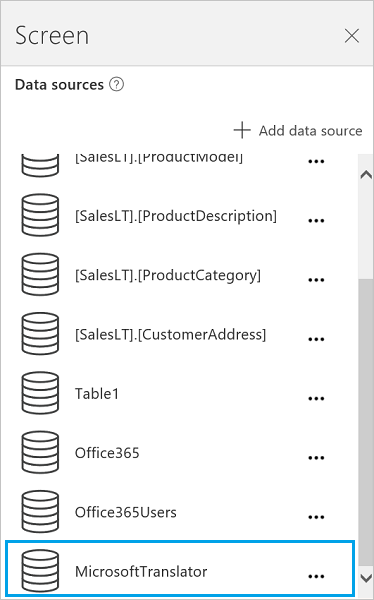Click the database icon for [SalesLT].[CustomerAddress]

(x=40, y=334)
